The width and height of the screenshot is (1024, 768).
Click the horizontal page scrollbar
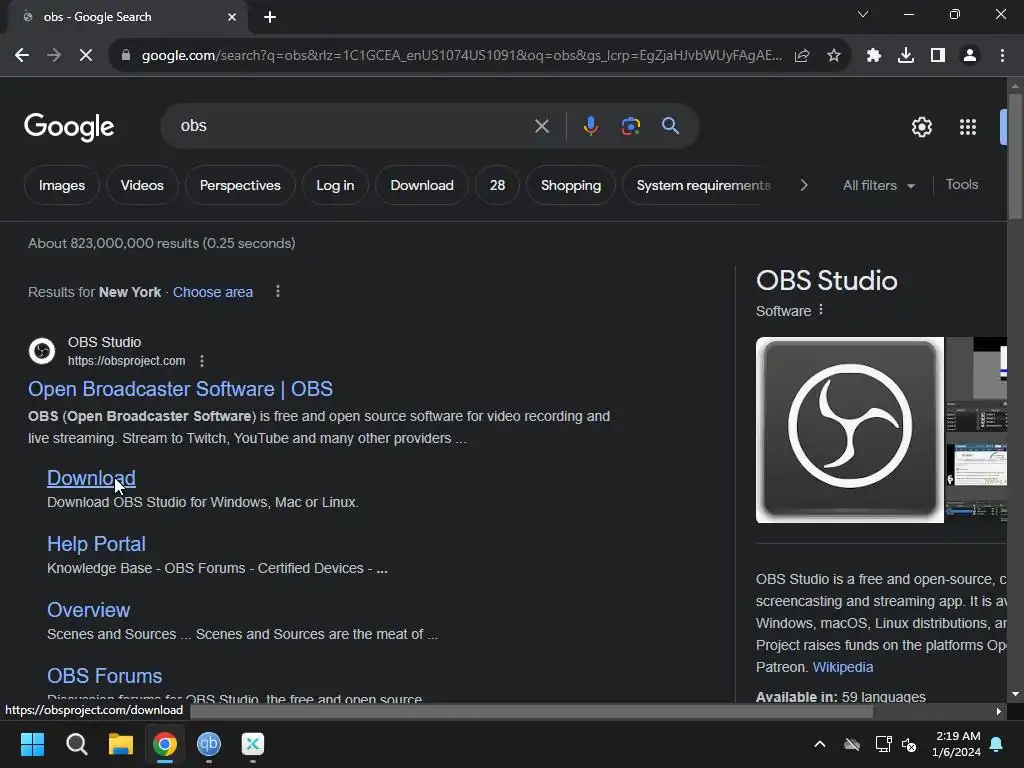pyautogui.click(x=531, y=711)
